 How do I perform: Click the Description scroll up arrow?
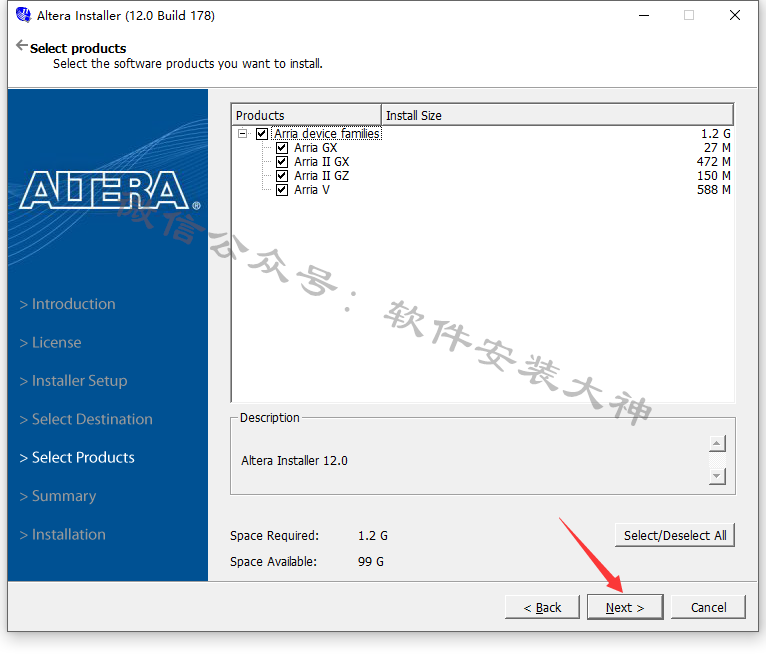coord(717,444)
